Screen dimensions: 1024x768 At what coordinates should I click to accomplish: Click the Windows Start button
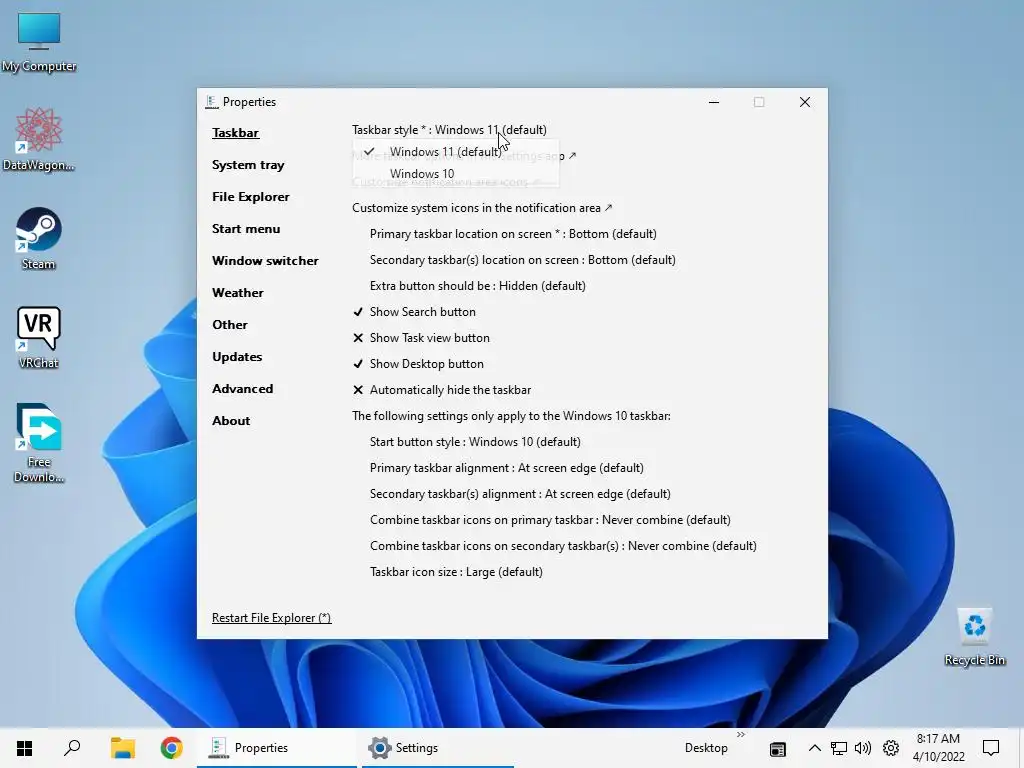pyautogui.click(x=25, y=748)
